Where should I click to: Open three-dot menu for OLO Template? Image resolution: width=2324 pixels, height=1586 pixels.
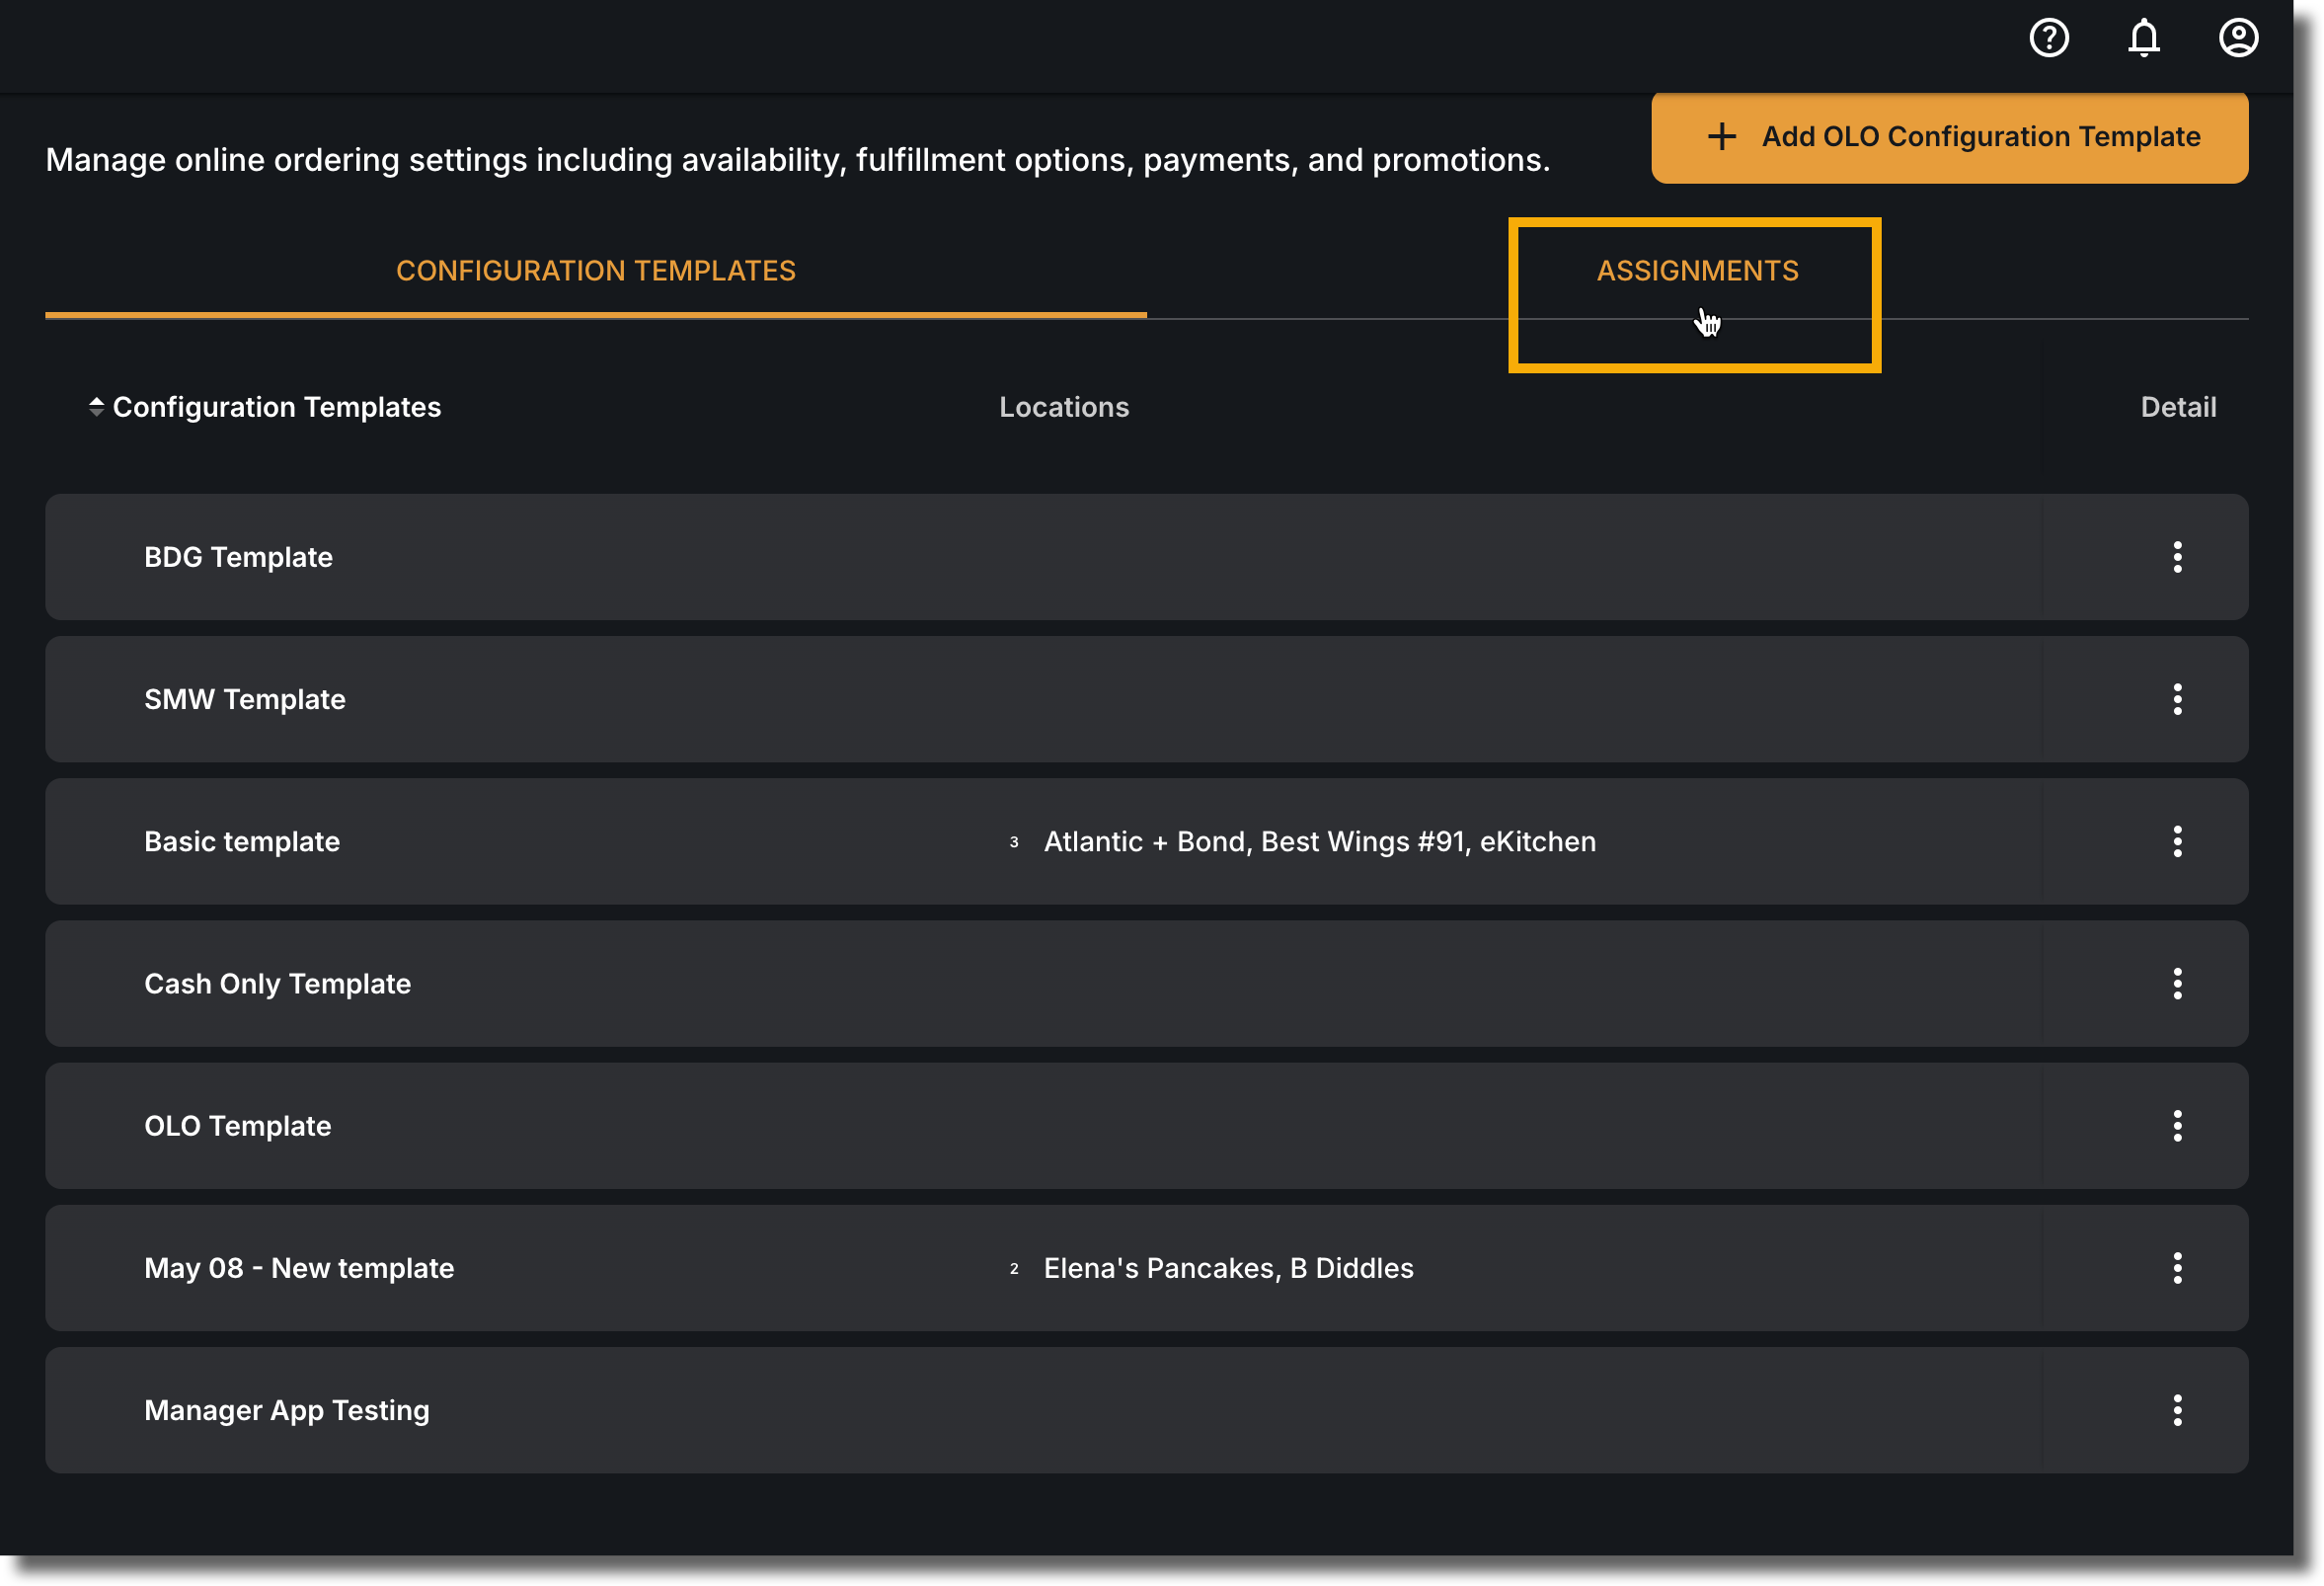click(x=2177, y=1125)
